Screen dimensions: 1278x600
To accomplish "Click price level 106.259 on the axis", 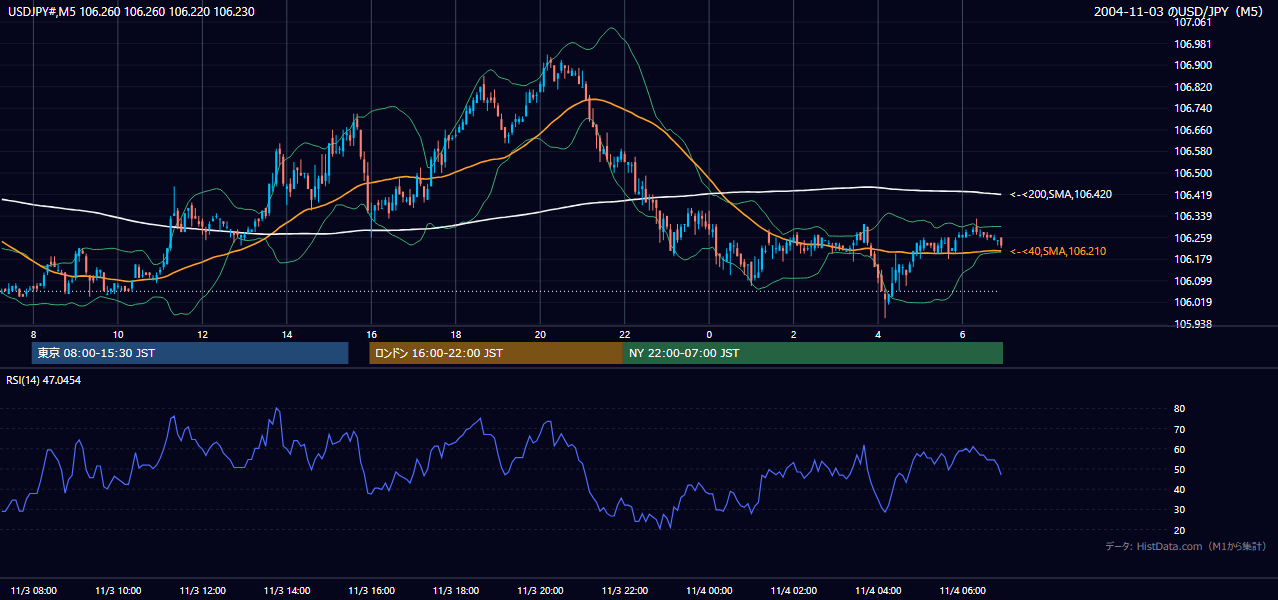I will click(1194, 238).
